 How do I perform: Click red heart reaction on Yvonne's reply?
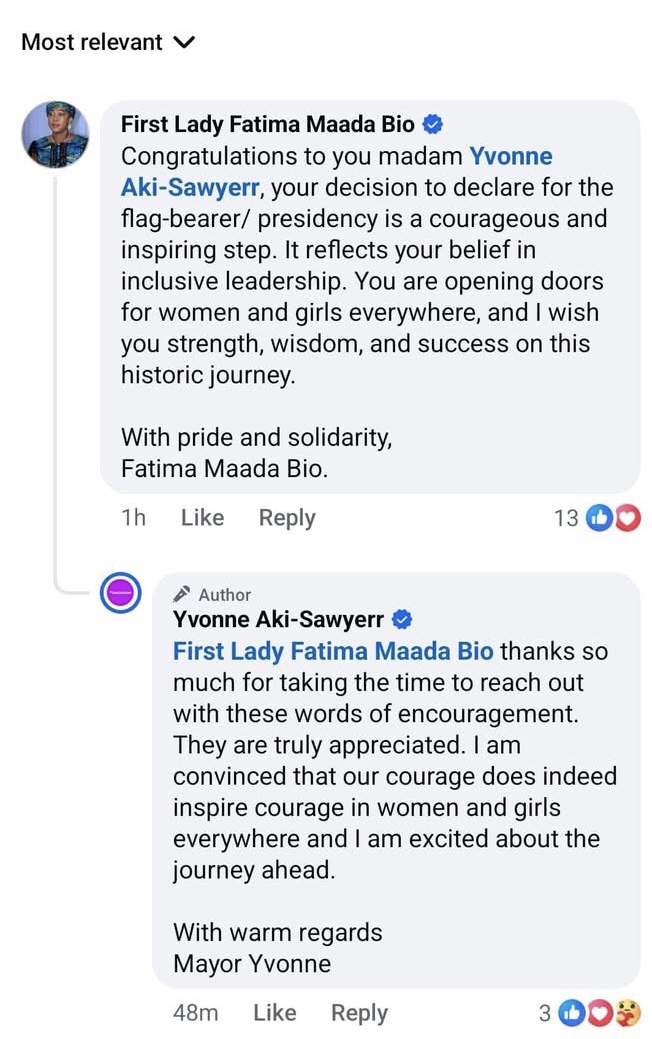click(602, 1013)
